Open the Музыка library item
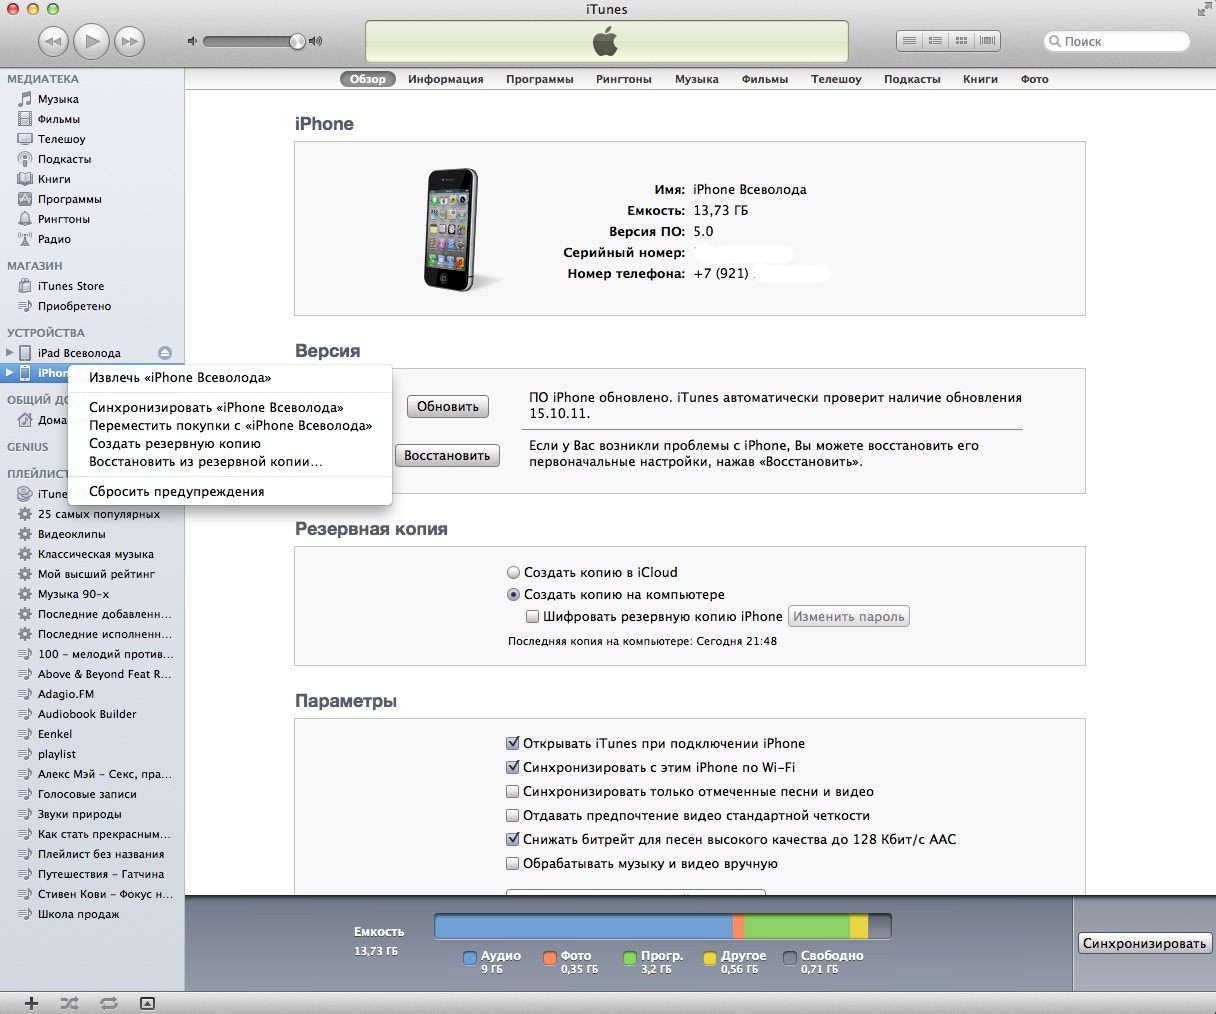Screen dimensions: 1216x1014 [x=58, y=99]
